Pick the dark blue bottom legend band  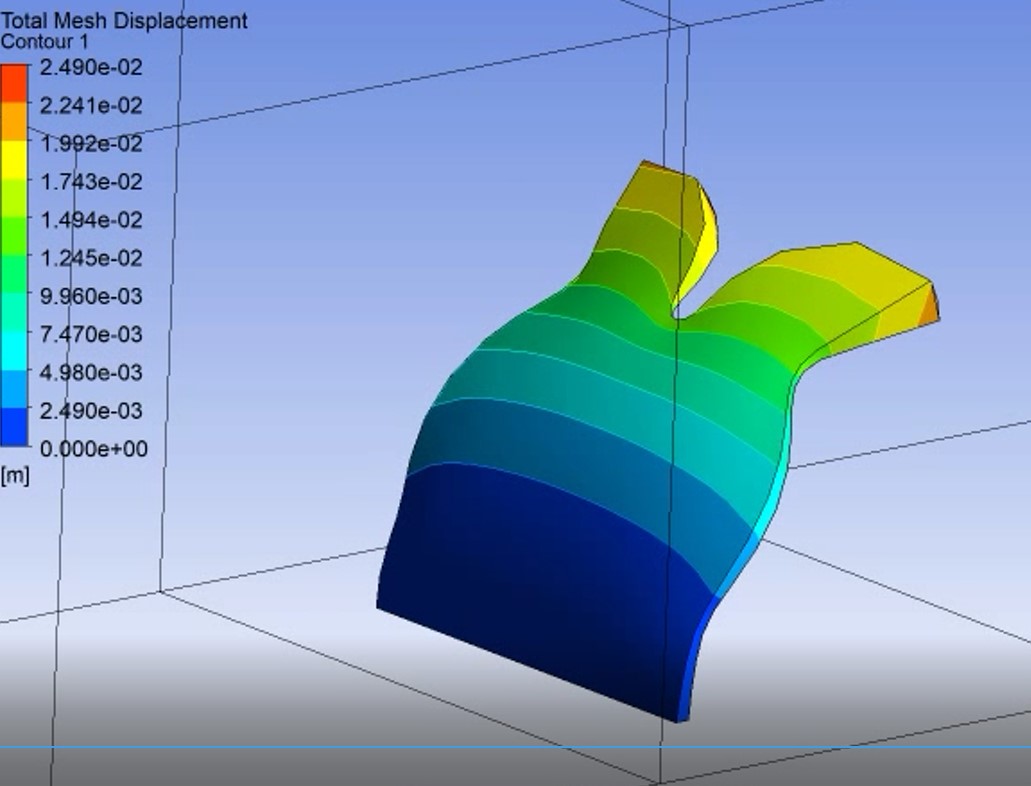[x=15, y=428]
